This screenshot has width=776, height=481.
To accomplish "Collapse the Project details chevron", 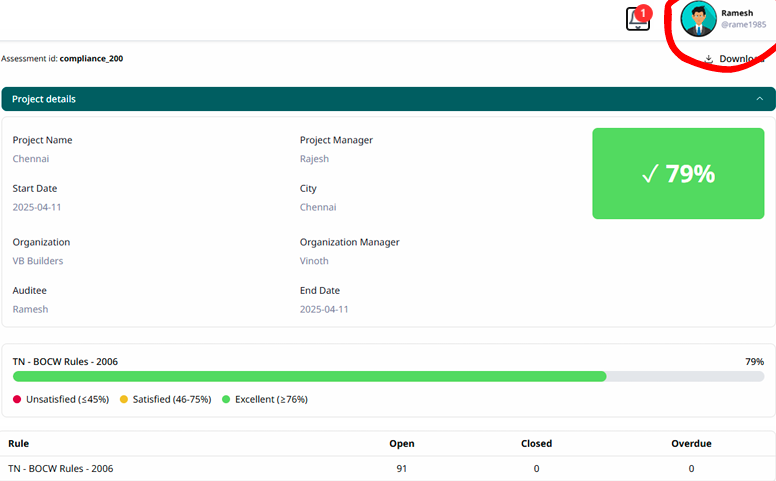I will pos(760,99).
